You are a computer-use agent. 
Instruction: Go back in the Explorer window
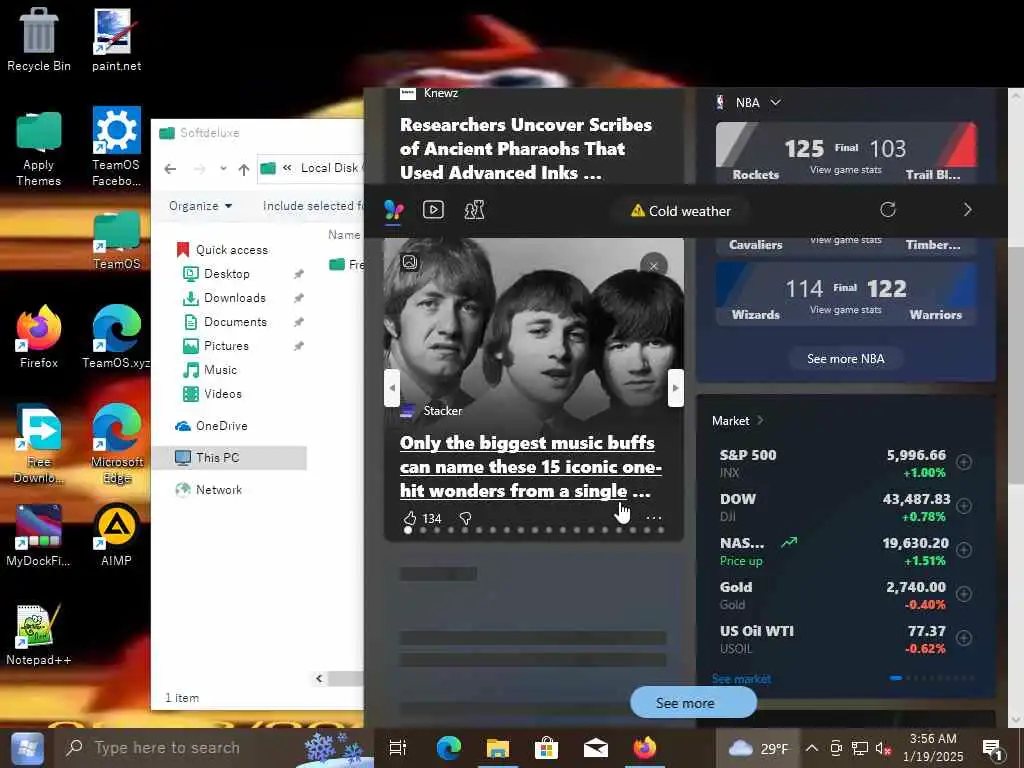170,169
